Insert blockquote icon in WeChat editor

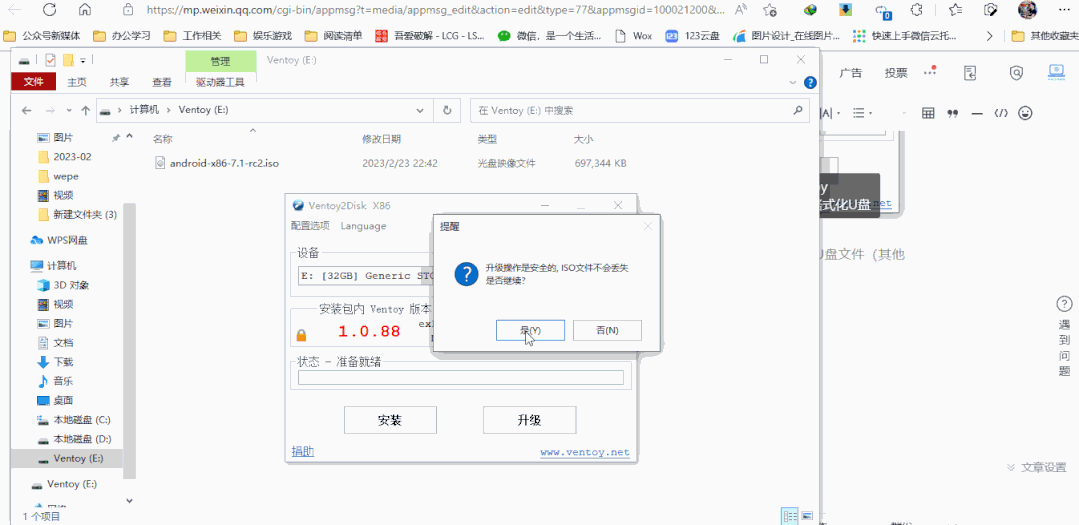952,113
